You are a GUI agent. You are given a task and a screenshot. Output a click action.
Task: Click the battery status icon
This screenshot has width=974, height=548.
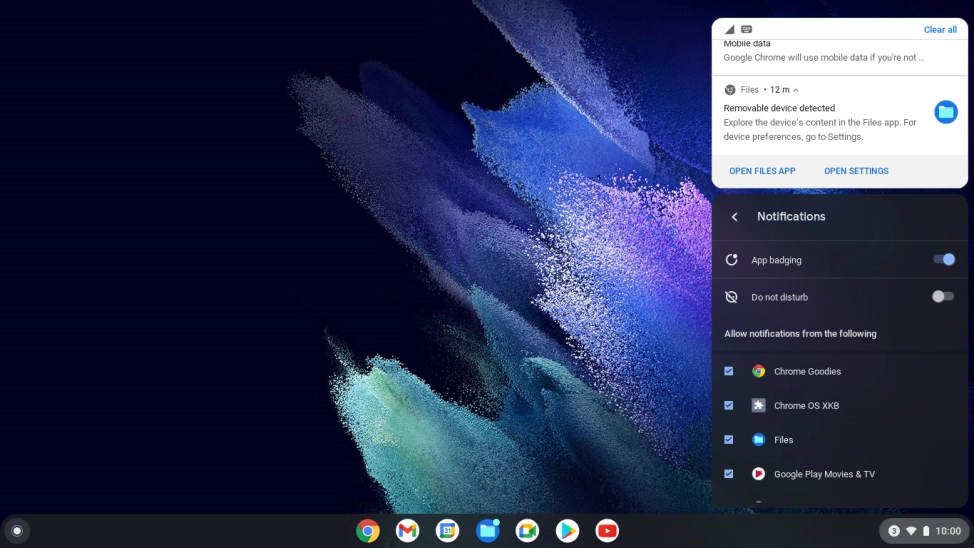point(926,531)
